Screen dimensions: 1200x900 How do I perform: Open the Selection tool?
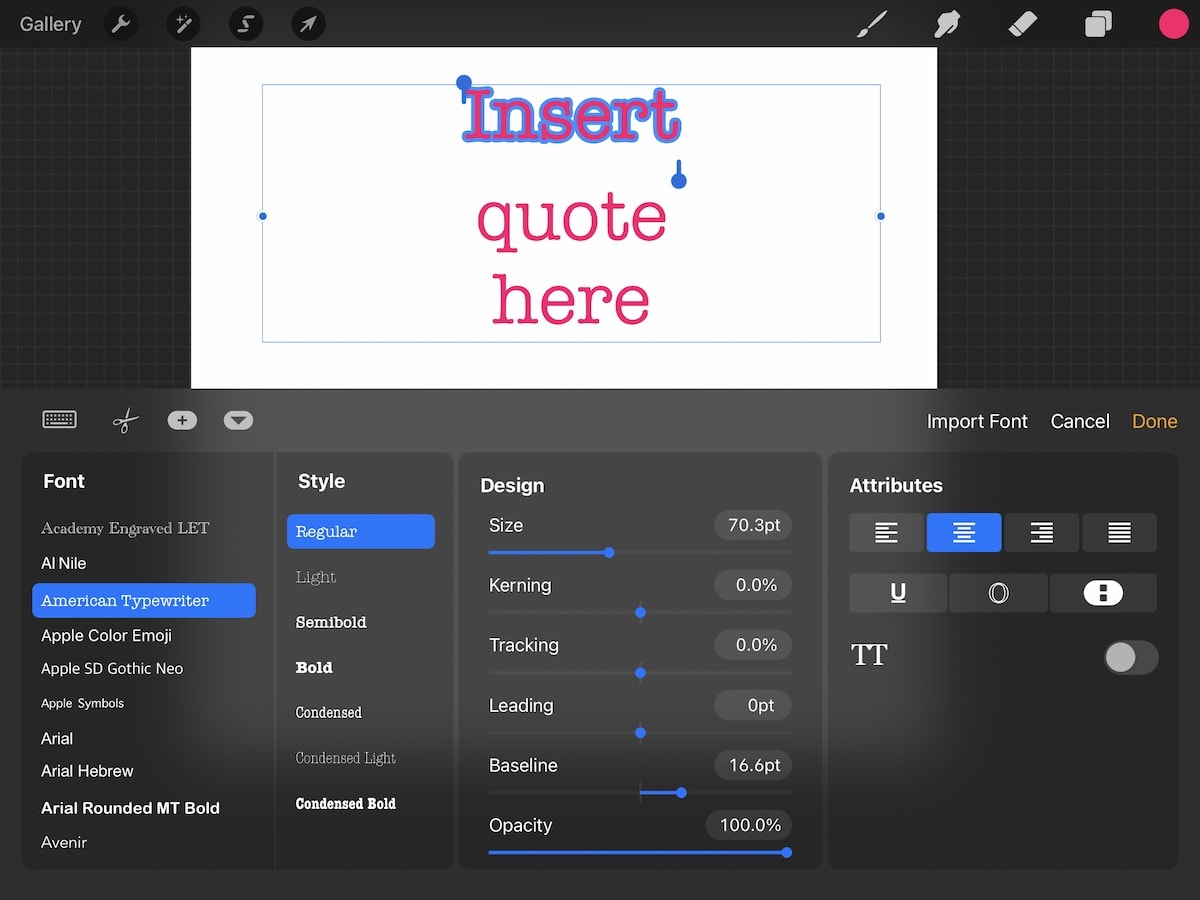245,23
